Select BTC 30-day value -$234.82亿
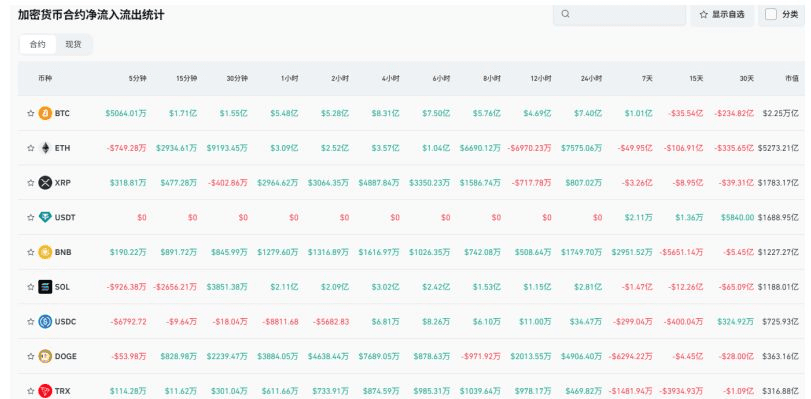This screenshot has height=399, width=811. point(734,113)
